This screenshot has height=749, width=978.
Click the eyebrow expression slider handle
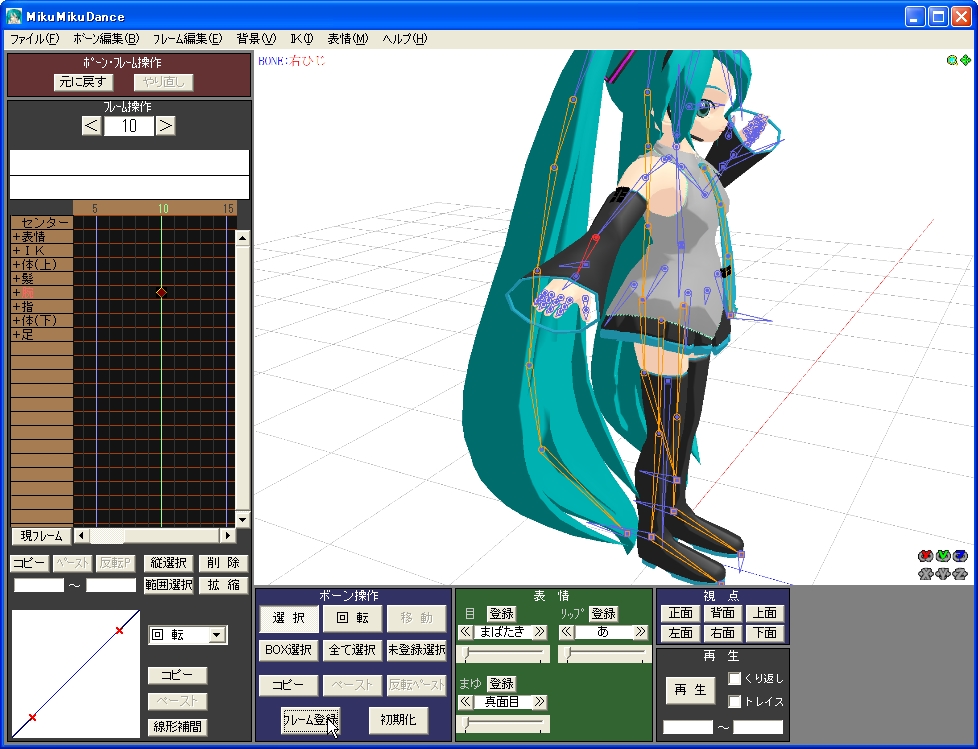click(x=468, y=723)
